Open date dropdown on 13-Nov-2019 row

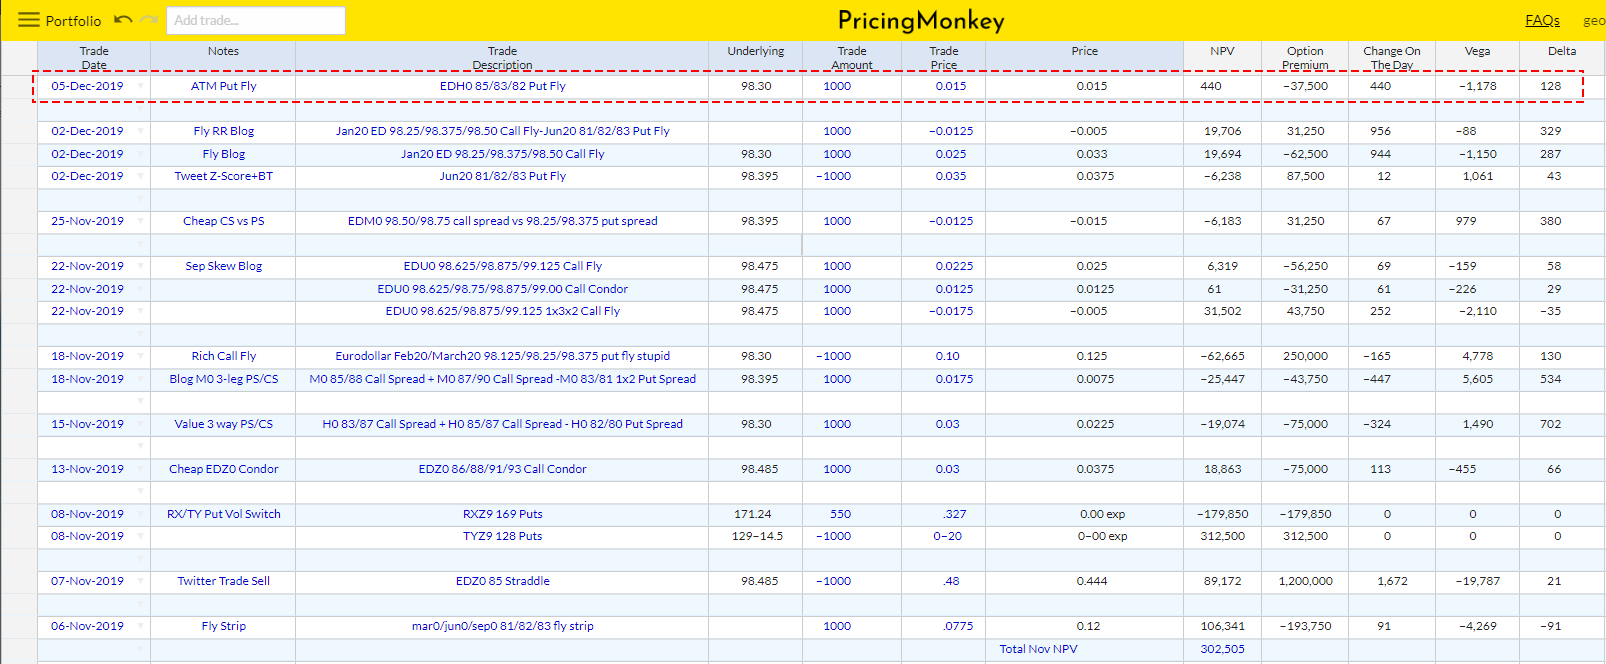tap(140, 469)
